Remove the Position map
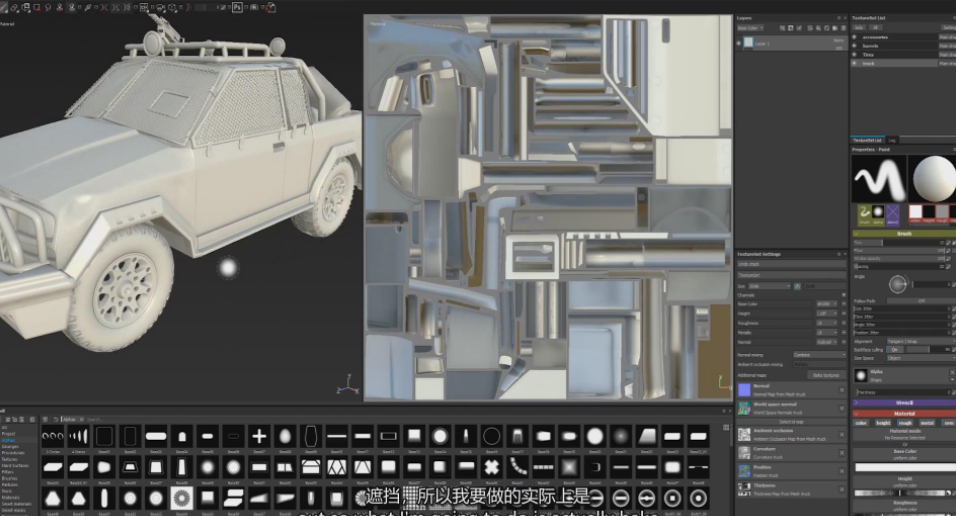The image size is (956, 516). coord(842,471)
